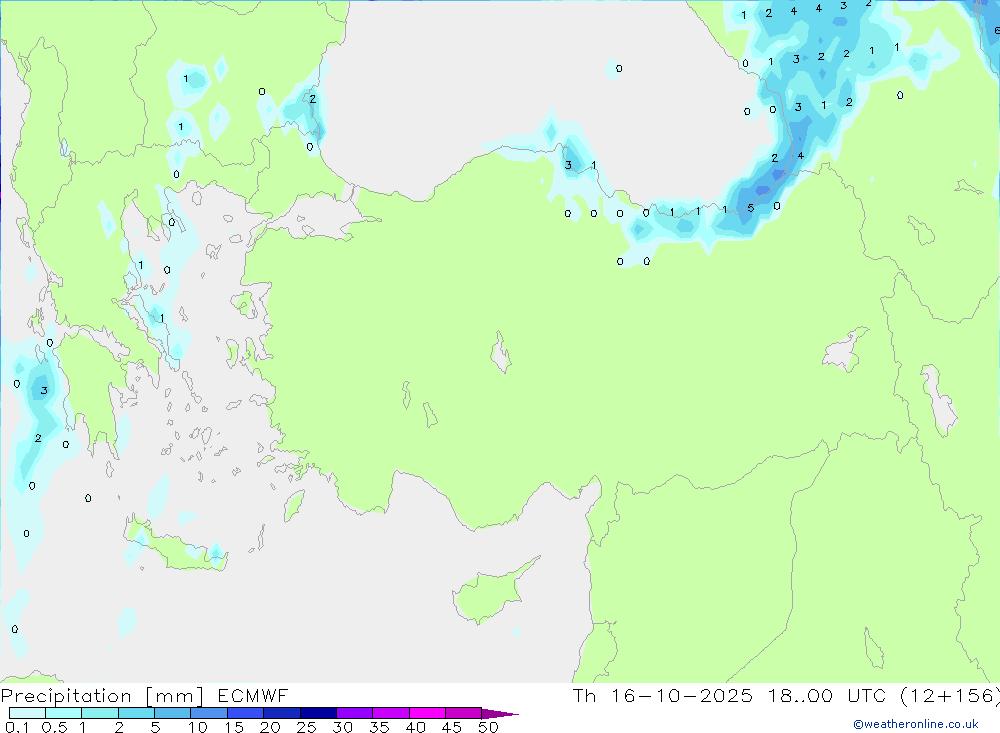Screen dimensions: 1000x733
Task: Select the 0.5–1 mm legend color box
Action: (x=64, y=713)
